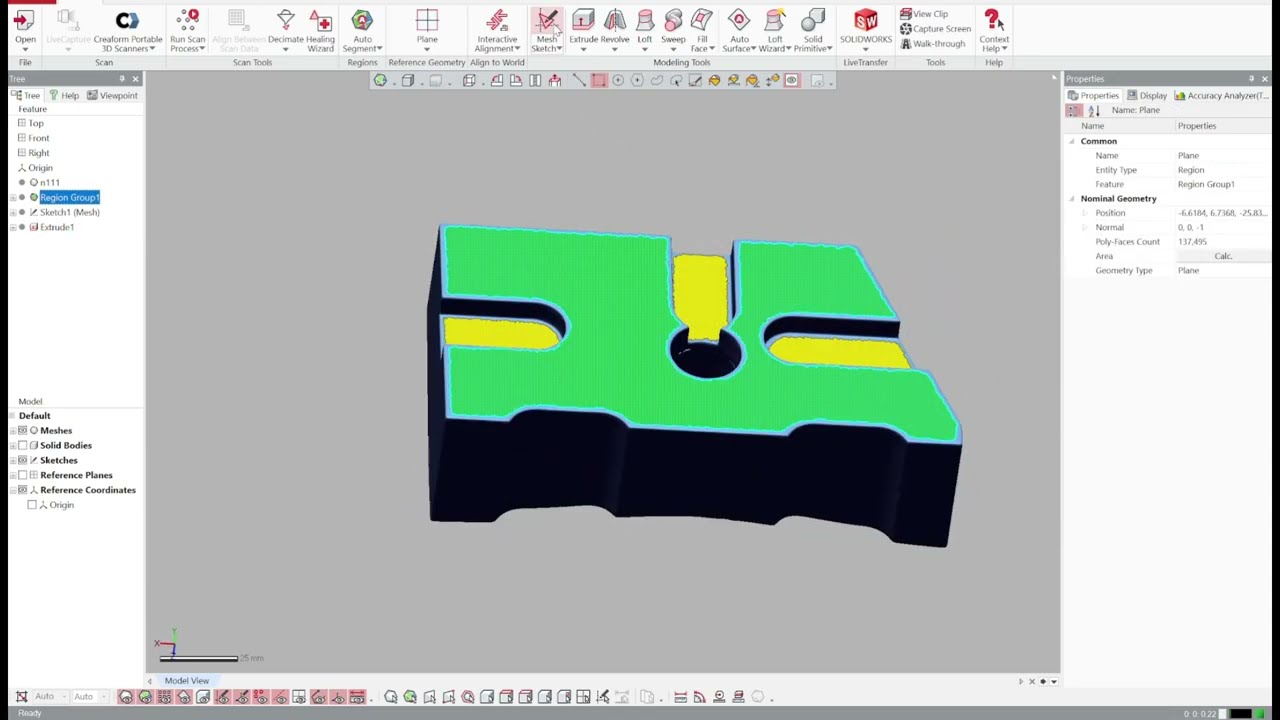This screenshot has width=1280, height=720.
Task: Click the Auto Segment icon
Action: [x=362, y=21]
